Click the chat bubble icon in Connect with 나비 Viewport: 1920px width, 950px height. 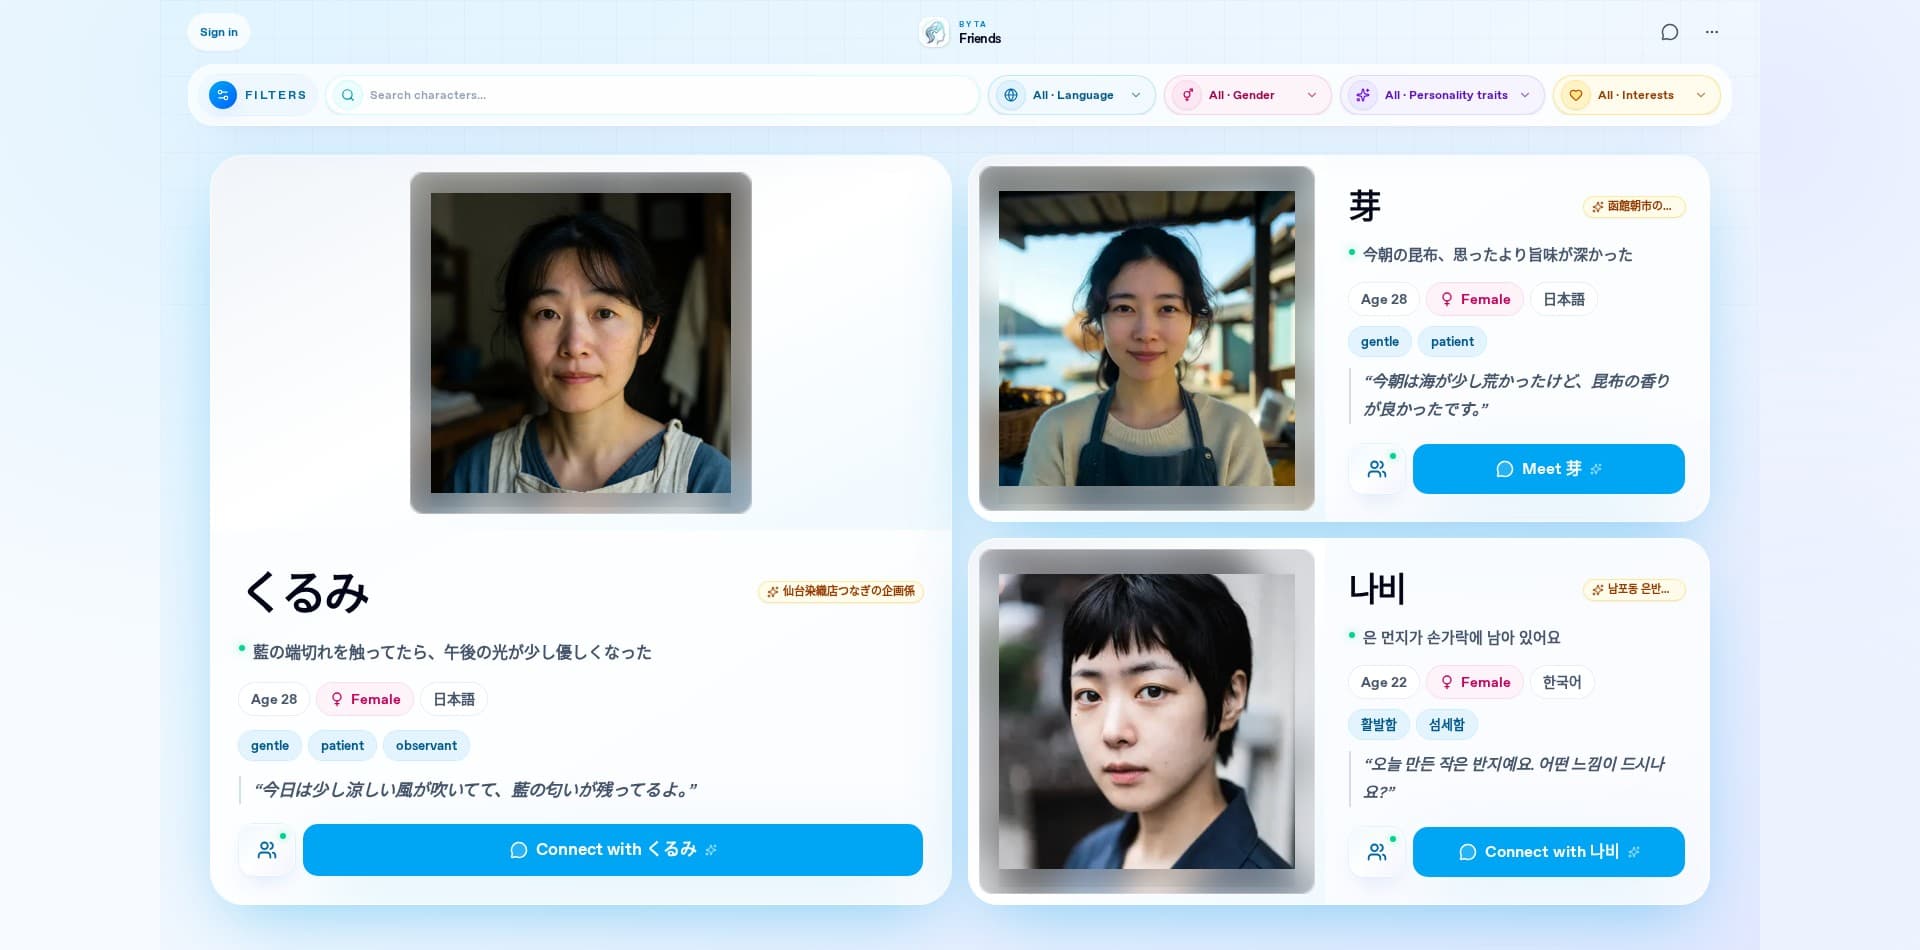pos(1467,852)
